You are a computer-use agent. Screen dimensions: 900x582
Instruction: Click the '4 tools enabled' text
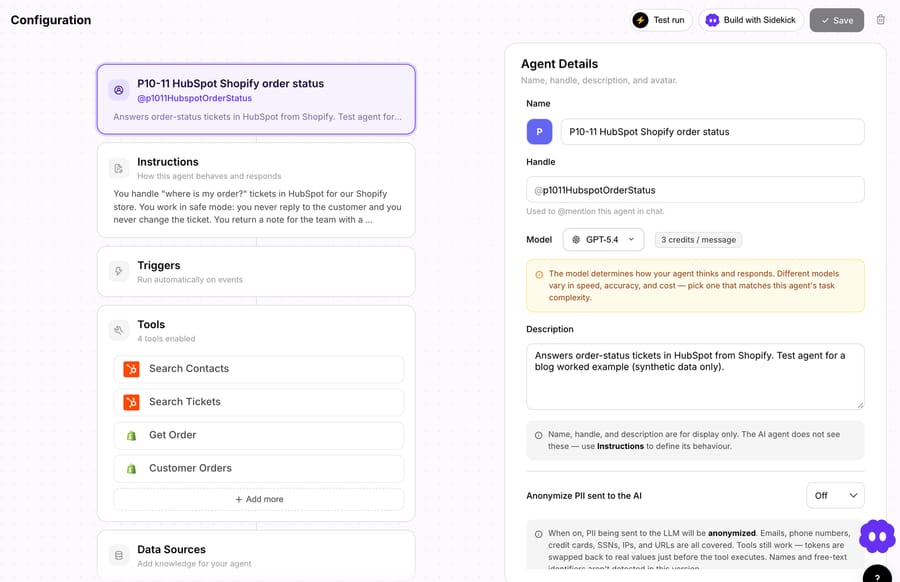click(x=166, y=339)
